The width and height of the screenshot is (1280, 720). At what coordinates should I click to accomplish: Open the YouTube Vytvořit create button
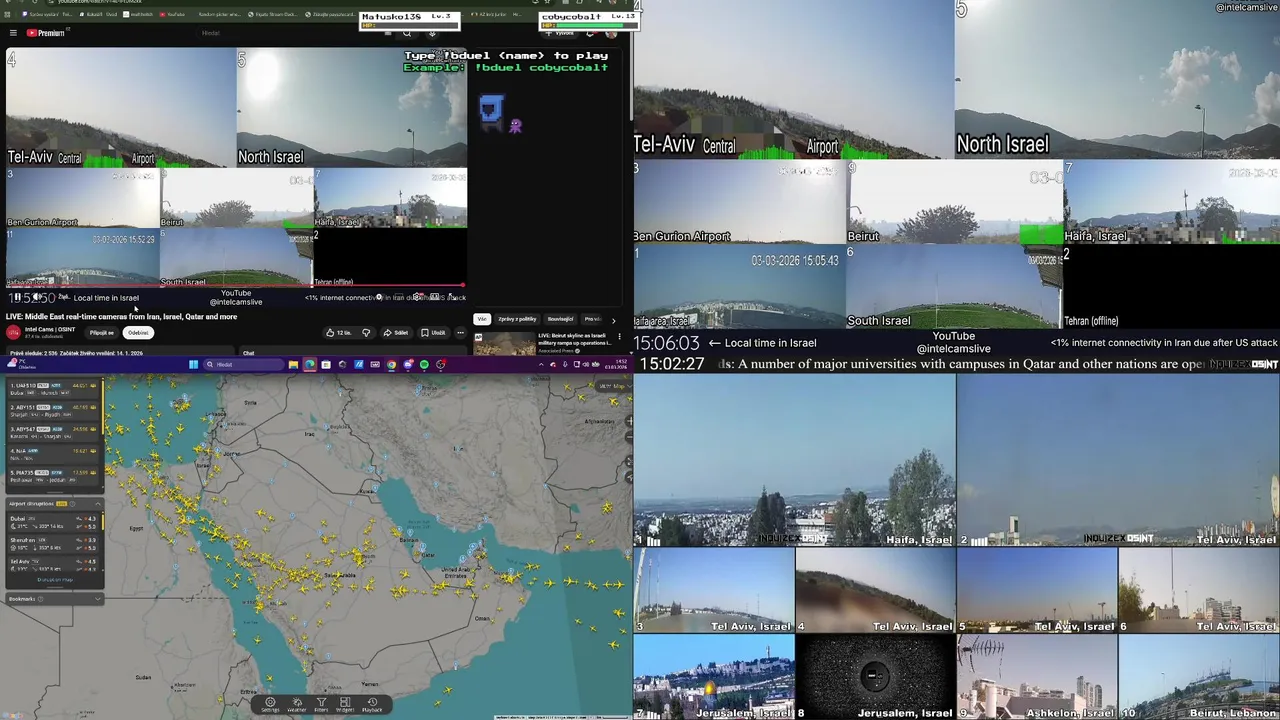tap(561, 33)
